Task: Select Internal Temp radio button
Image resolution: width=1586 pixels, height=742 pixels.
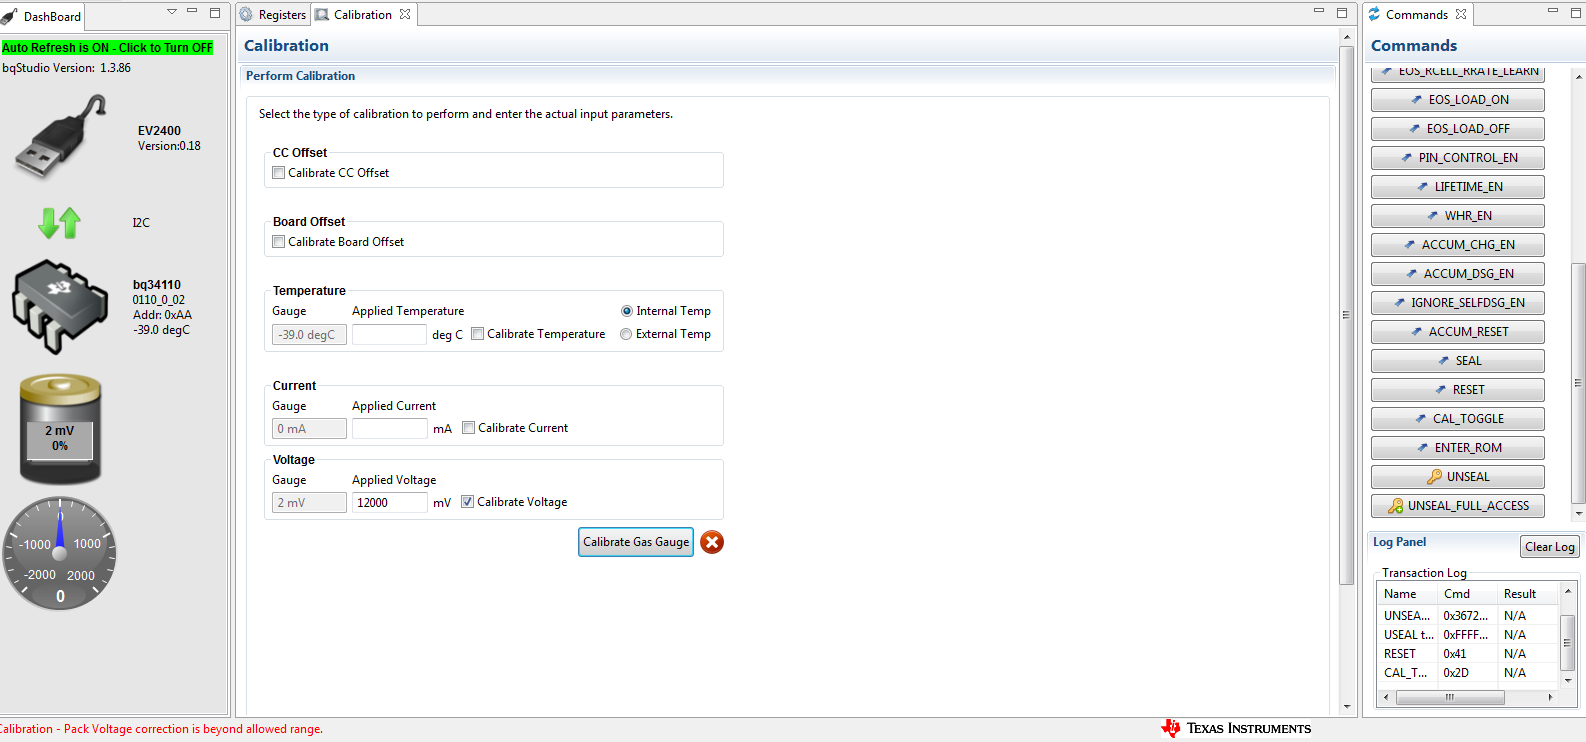Action: tap(627, 311)
